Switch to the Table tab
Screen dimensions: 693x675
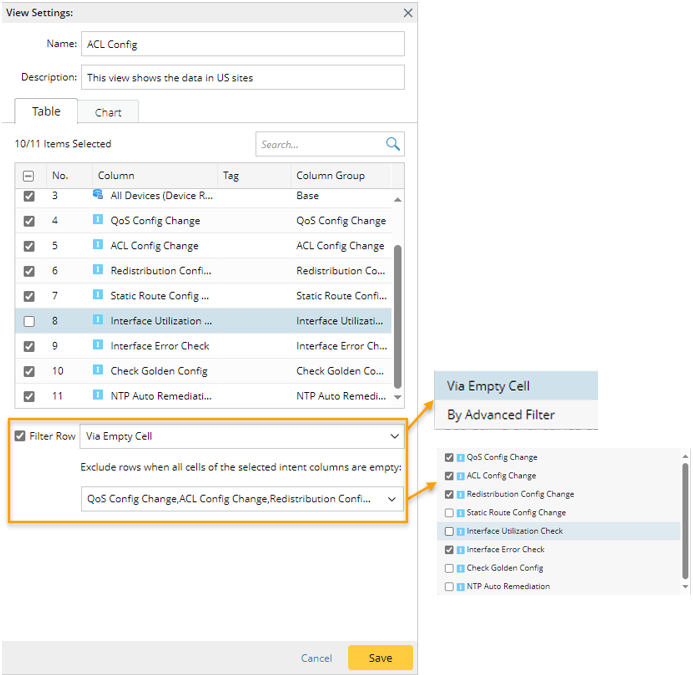point(46,111)
